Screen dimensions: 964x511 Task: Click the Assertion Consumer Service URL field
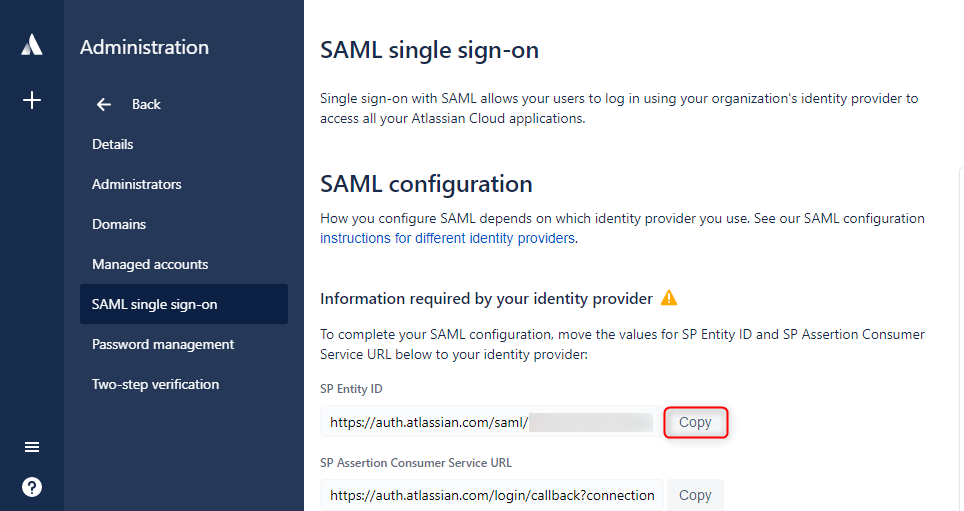tap(492, 495)
